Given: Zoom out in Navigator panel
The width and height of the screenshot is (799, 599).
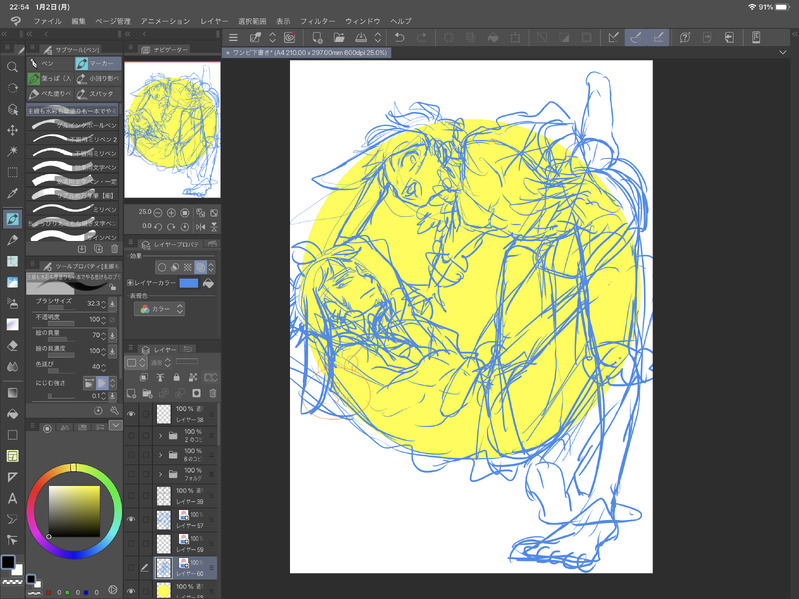Looking at the screenshot, I should pyautogui.click(x=158, y=212).
